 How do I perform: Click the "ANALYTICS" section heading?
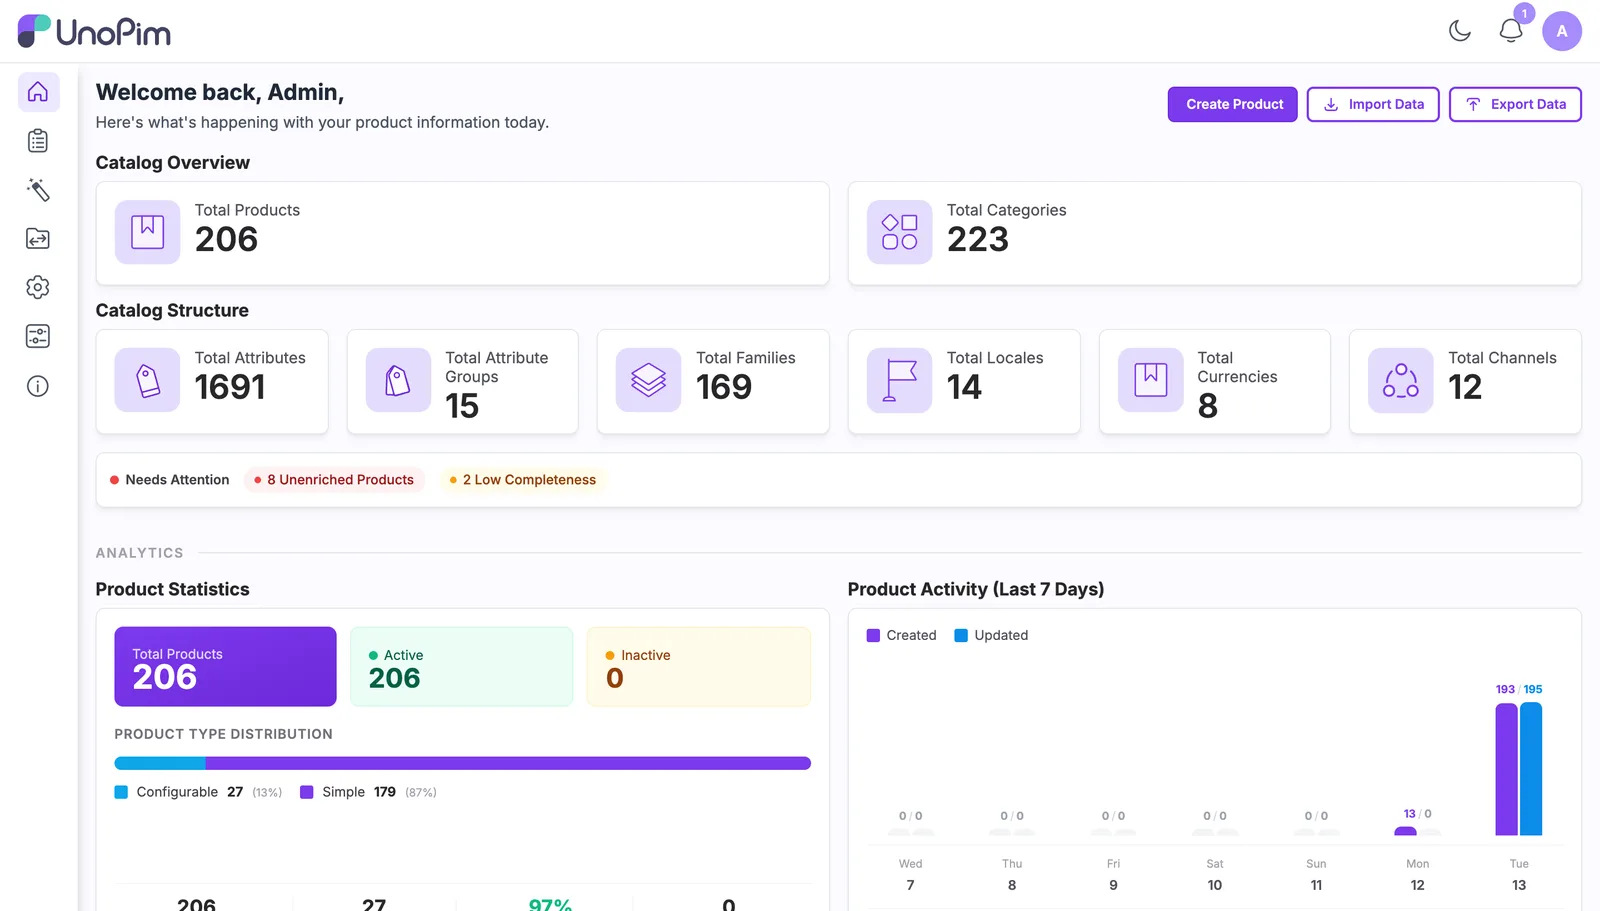click(140, 553)
